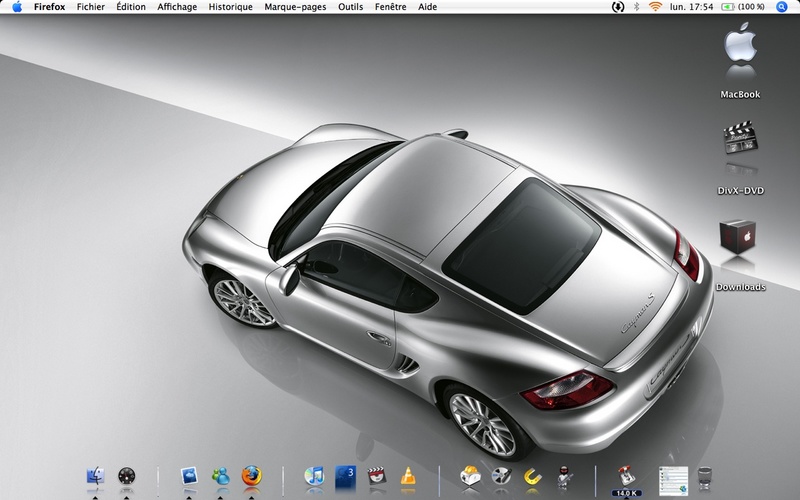Open Finder from the dock
Image resolution: width=800 pixels, height=500 pixels.
[x=95, y=476]
